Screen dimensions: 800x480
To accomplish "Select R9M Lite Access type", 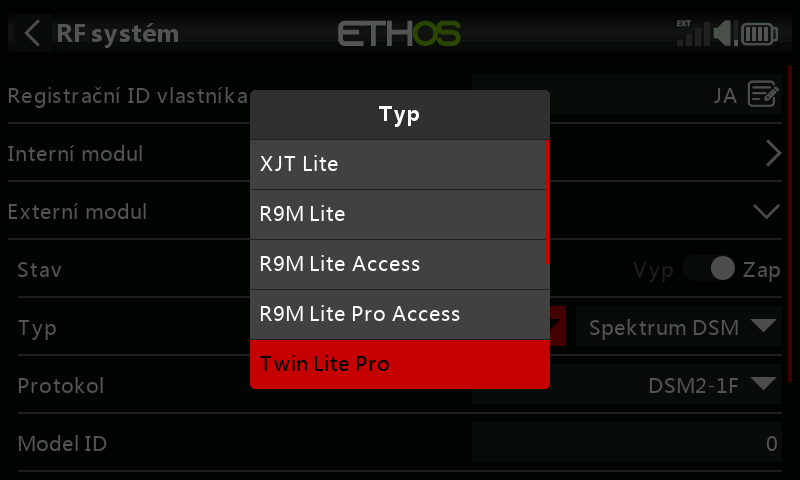I will point(397,264).
